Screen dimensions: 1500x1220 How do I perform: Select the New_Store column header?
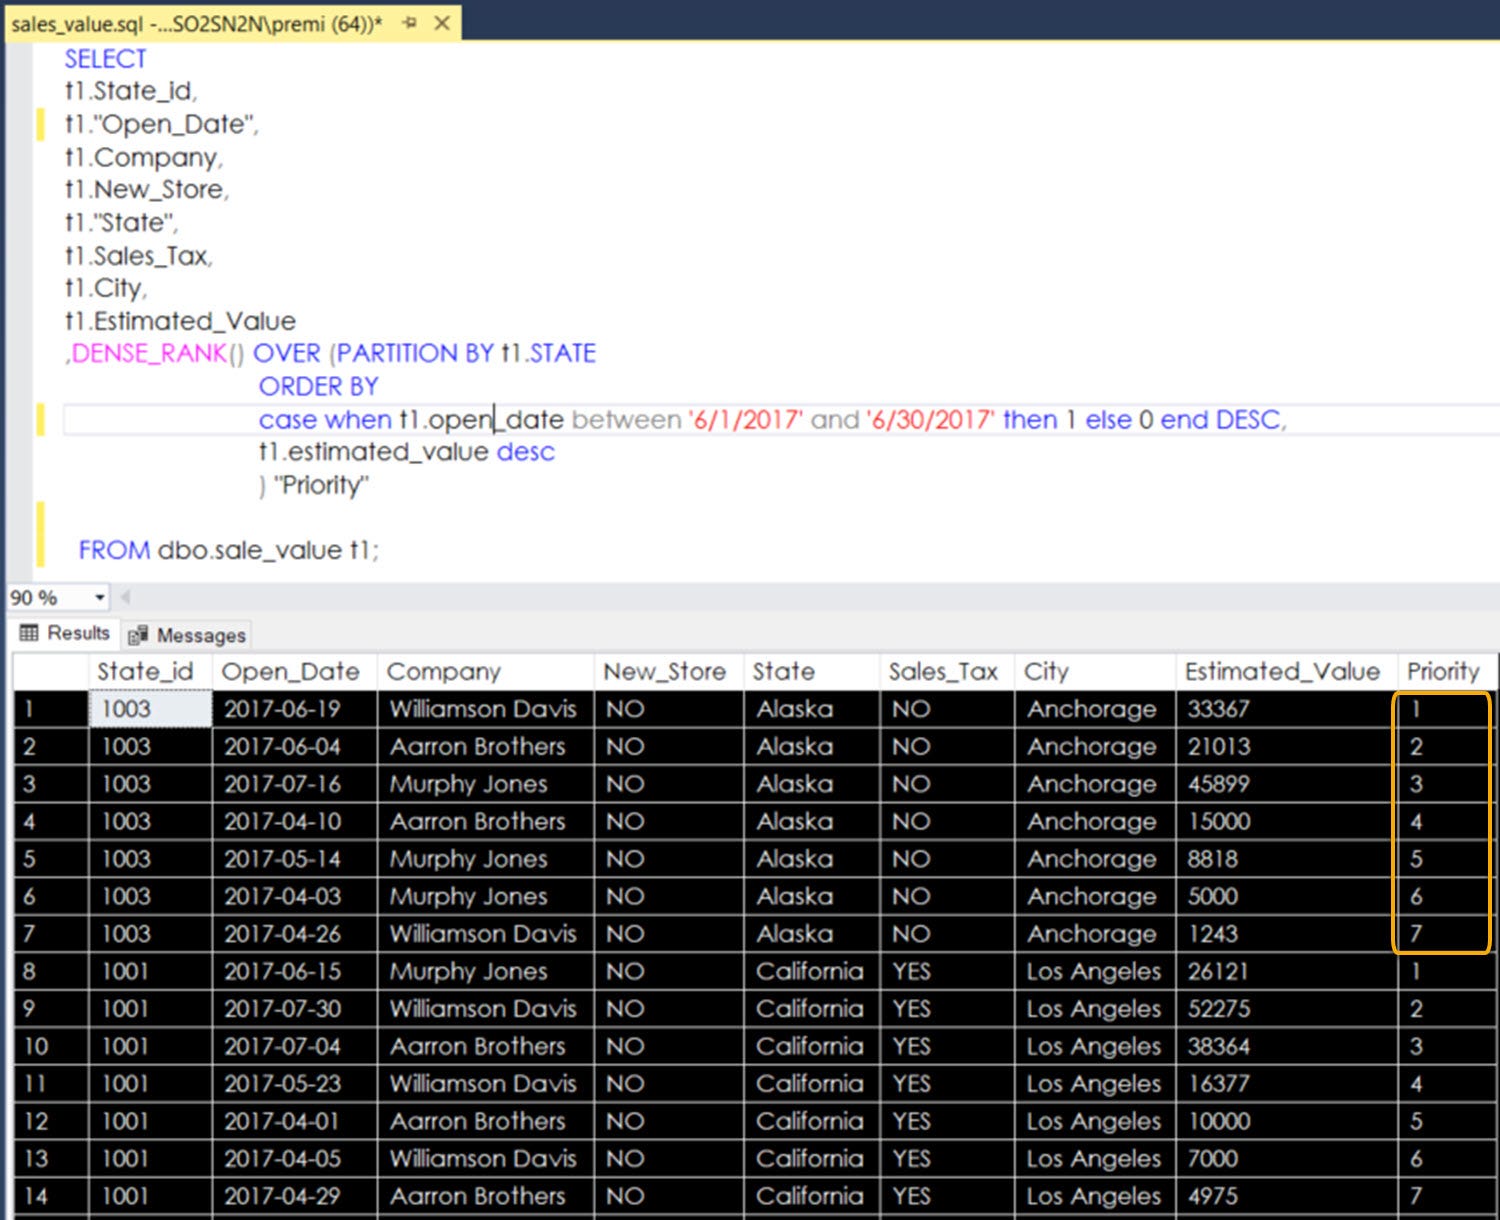click(x=665, y=671)
